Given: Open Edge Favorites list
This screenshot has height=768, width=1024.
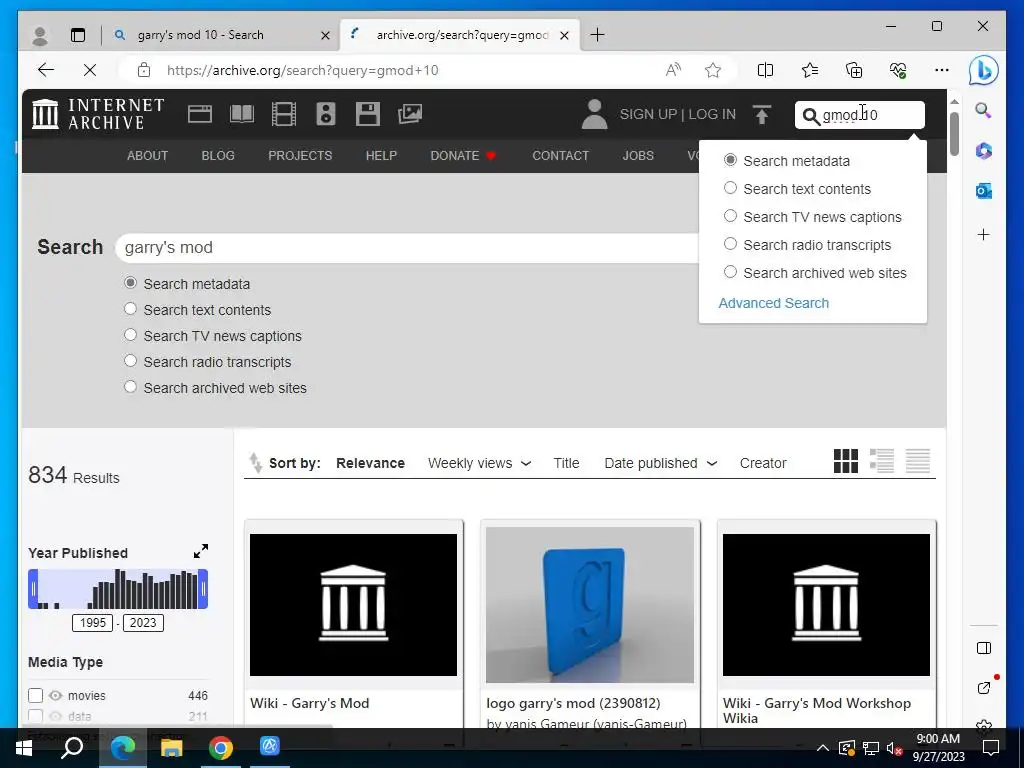Looking at the screenshot, I should (810, 70).
